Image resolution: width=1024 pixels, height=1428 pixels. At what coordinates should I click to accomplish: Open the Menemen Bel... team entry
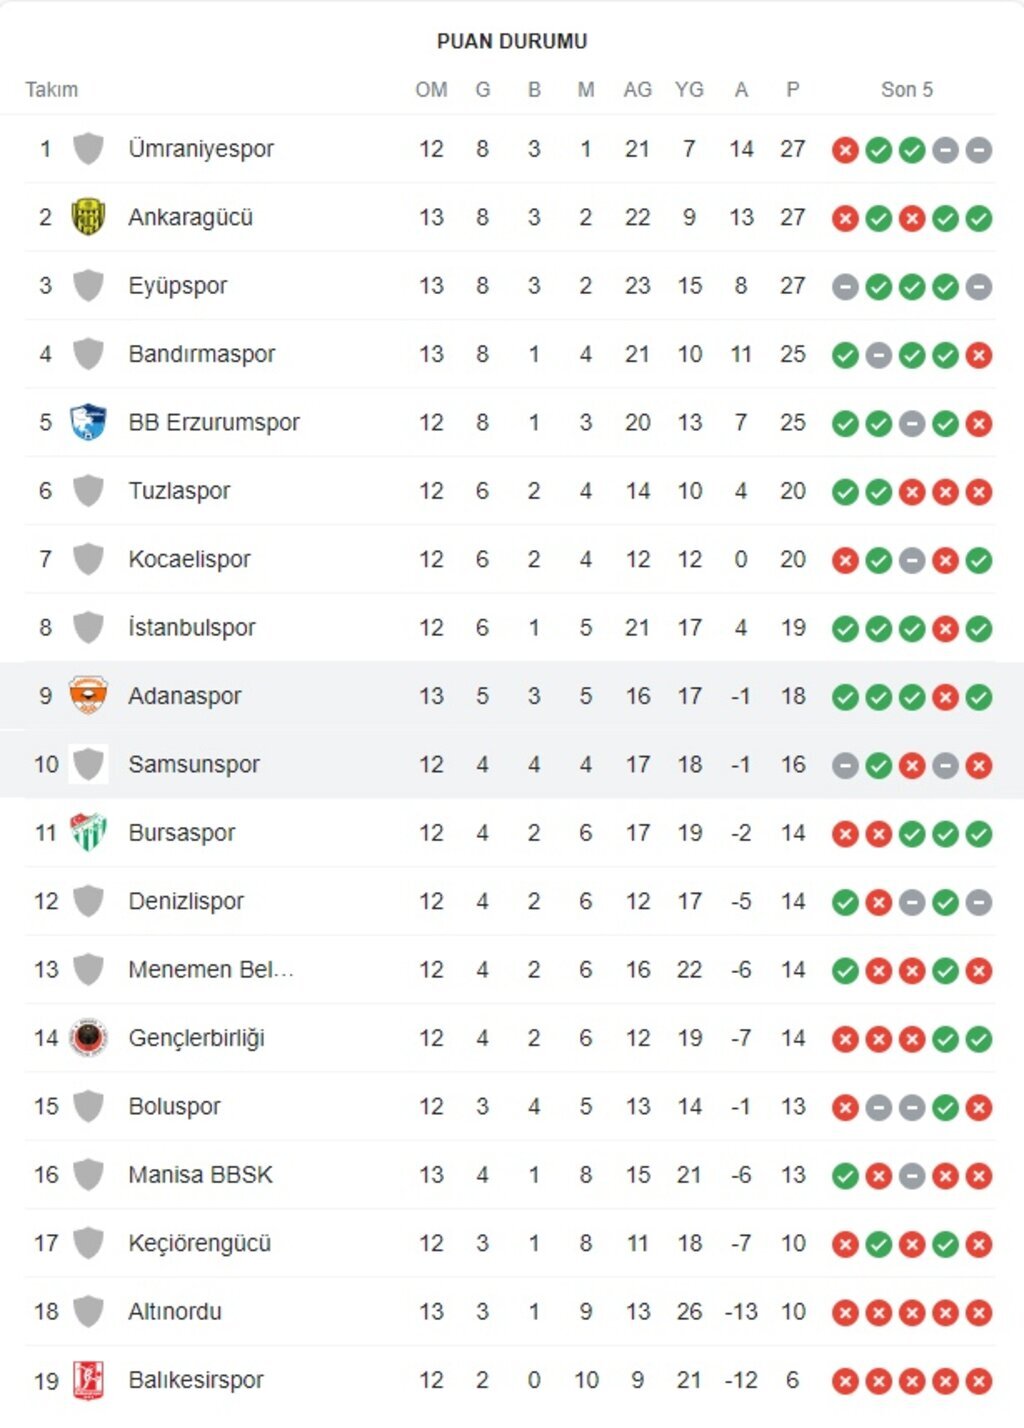[x=210, y=969]
